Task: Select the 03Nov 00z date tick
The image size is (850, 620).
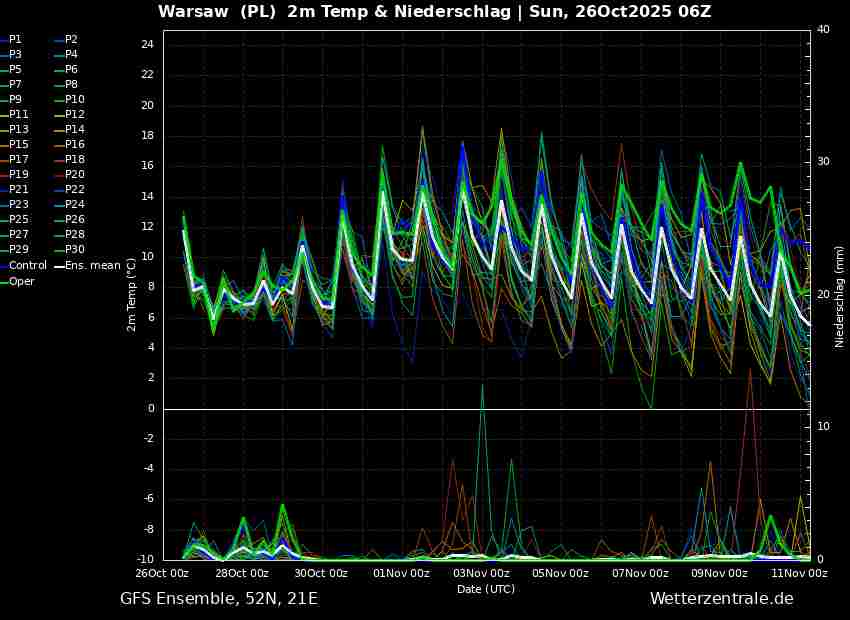Action: 481,573
